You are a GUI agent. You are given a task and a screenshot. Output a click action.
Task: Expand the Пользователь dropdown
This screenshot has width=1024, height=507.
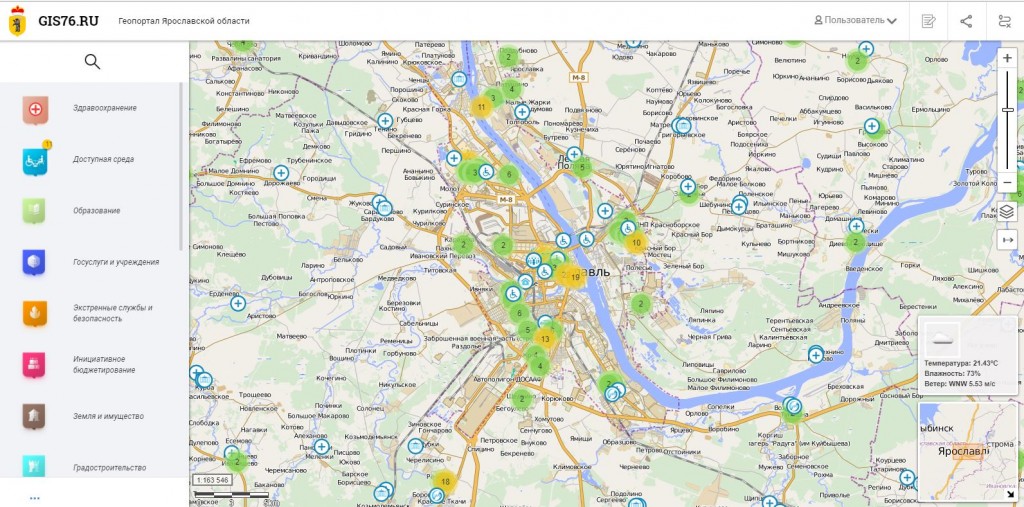[x=856, y=20]
